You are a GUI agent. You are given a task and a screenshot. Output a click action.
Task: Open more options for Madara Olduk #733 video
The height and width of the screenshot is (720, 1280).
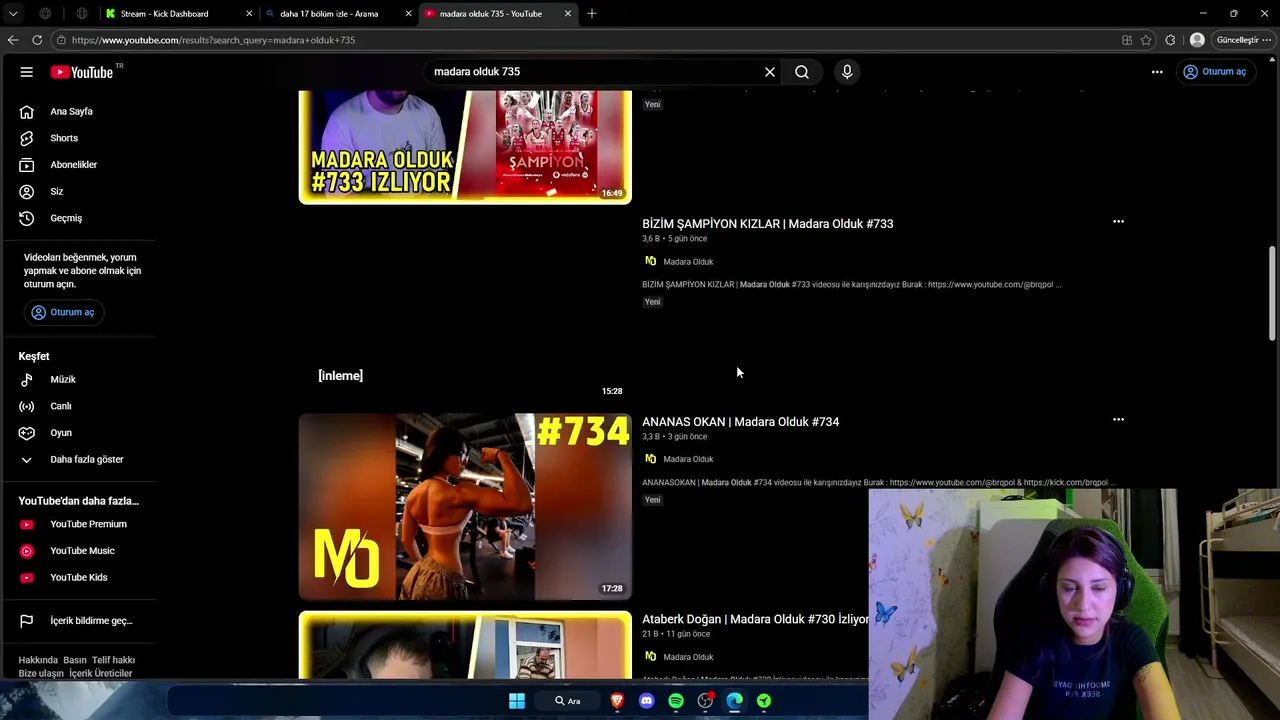pyautogui.click(x=1118, y=222)
